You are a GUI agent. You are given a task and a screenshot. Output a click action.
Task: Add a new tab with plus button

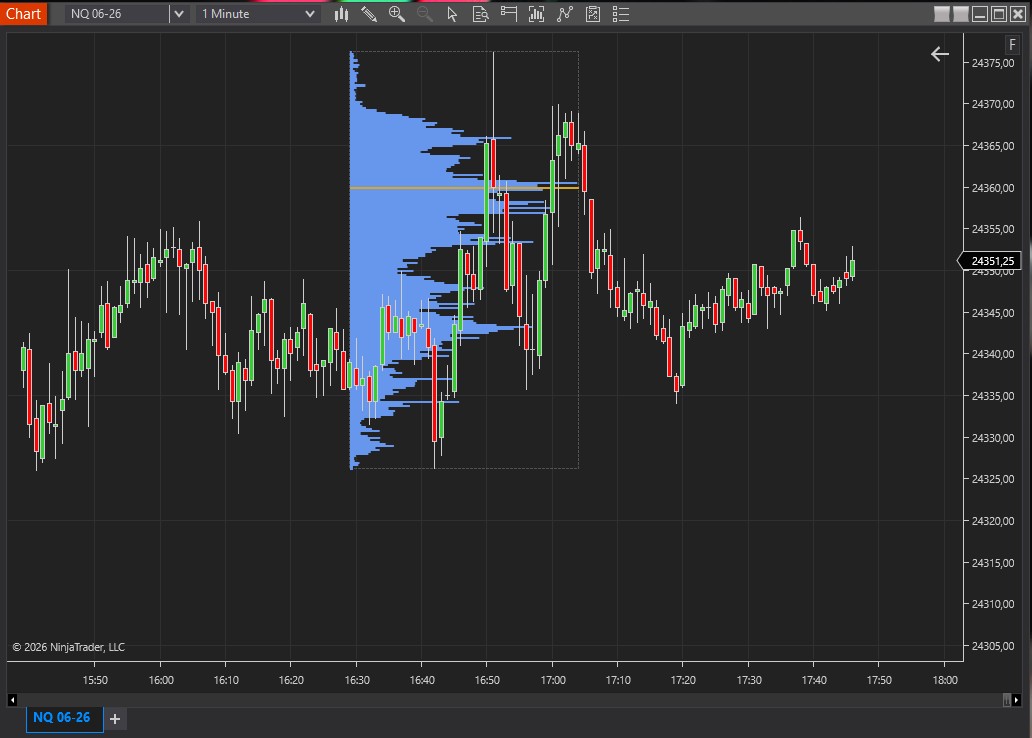[x=115, y=718]
